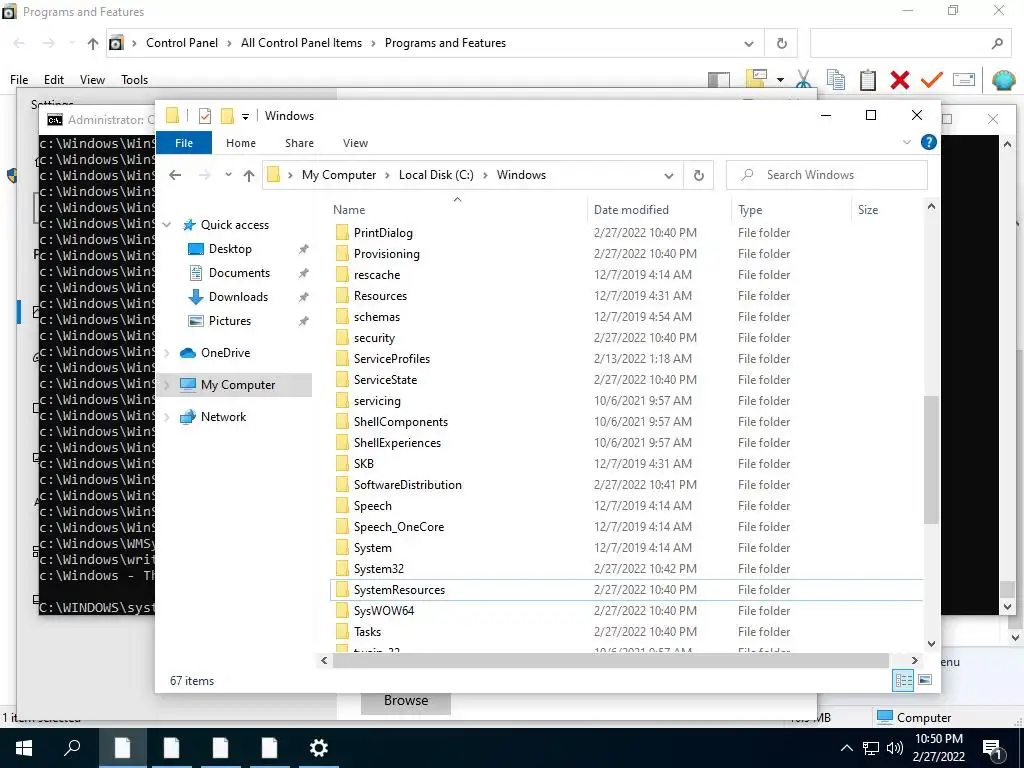
Task: Switch to the Share ribbon tab
Action: (299, 143)
